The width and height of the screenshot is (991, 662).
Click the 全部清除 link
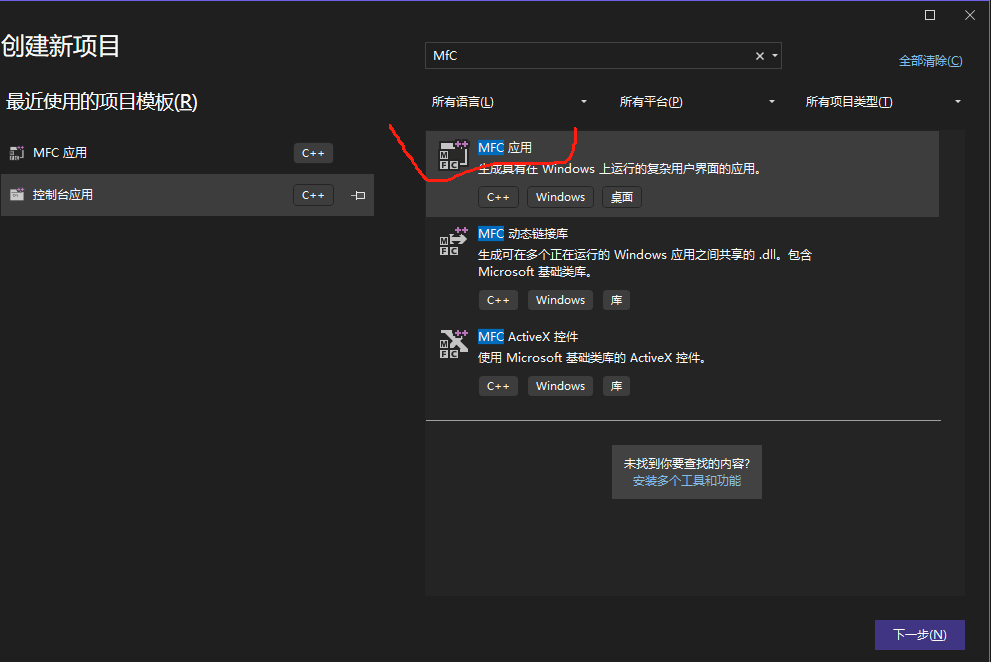click(x=930, y=61)
